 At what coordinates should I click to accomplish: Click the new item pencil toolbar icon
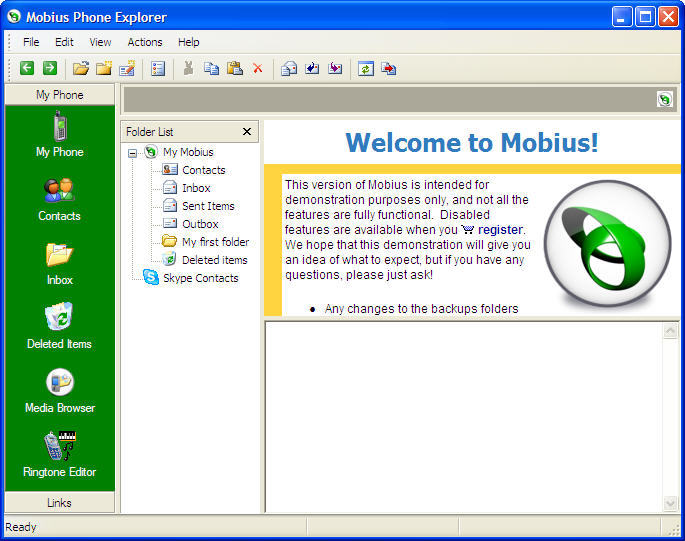127,68
